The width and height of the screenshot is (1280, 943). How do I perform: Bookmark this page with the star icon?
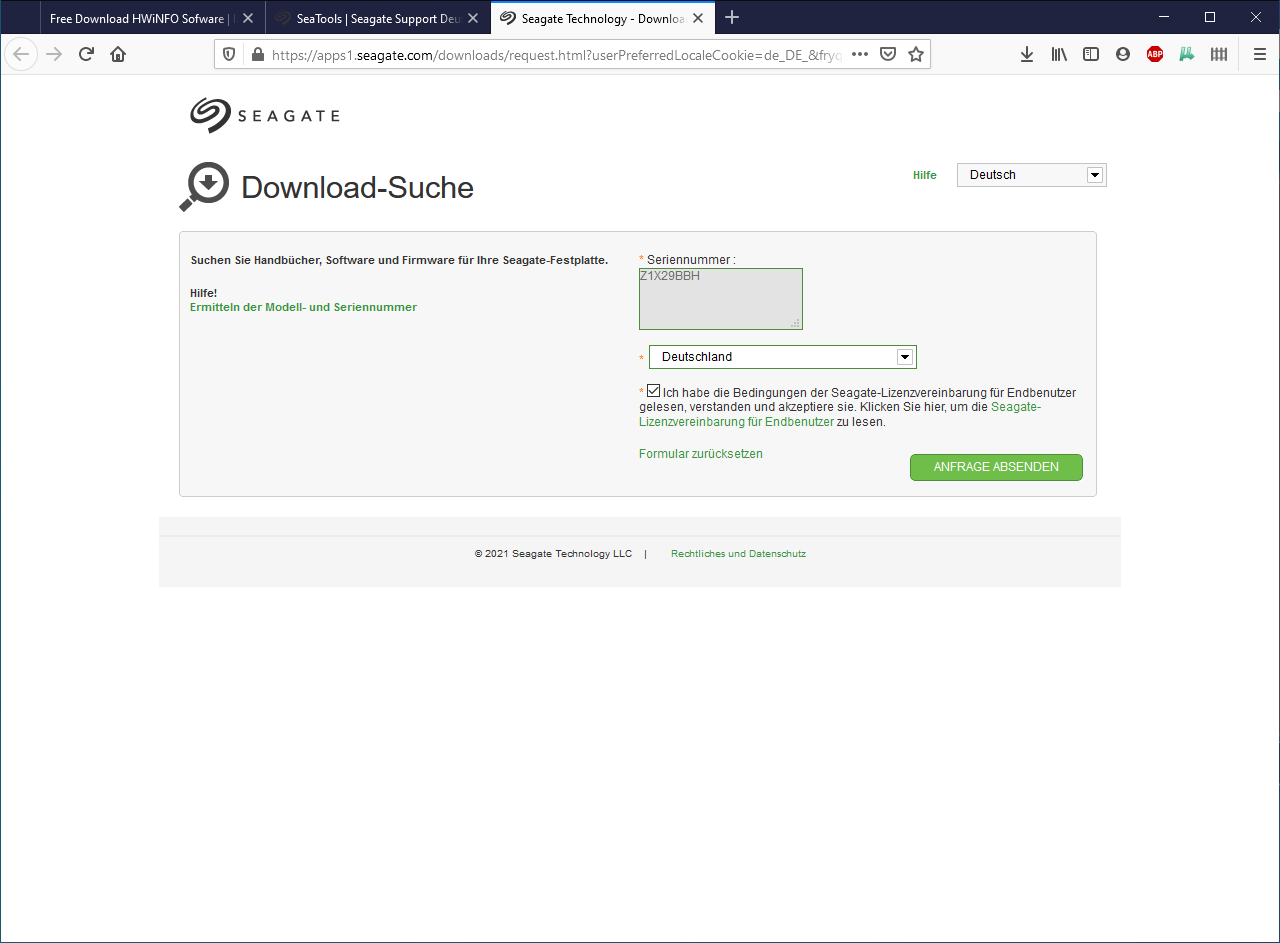pos(915,54)
